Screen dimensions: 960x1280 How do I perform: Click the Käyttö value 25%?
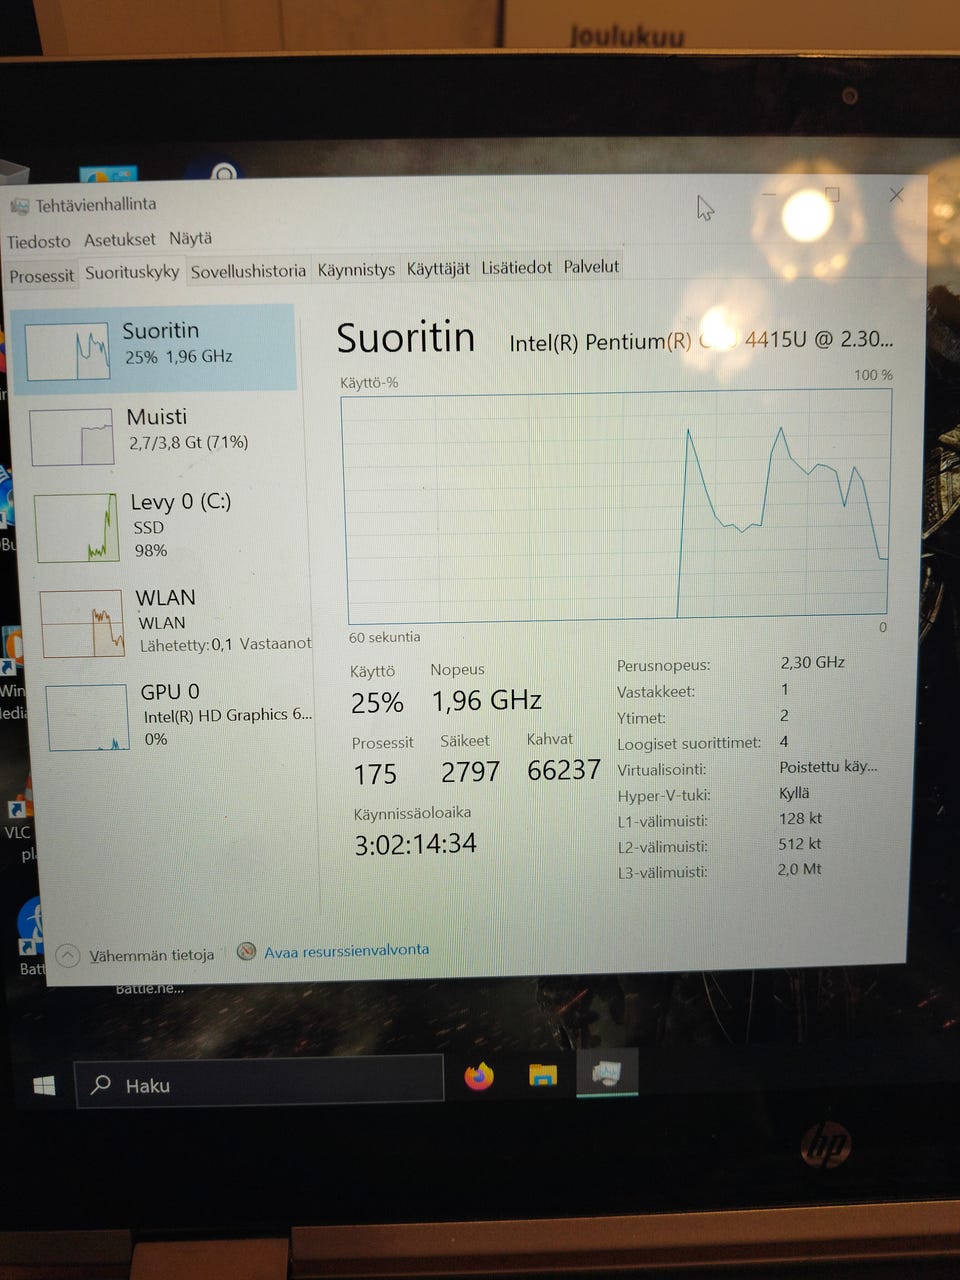(x=377, y=703)
